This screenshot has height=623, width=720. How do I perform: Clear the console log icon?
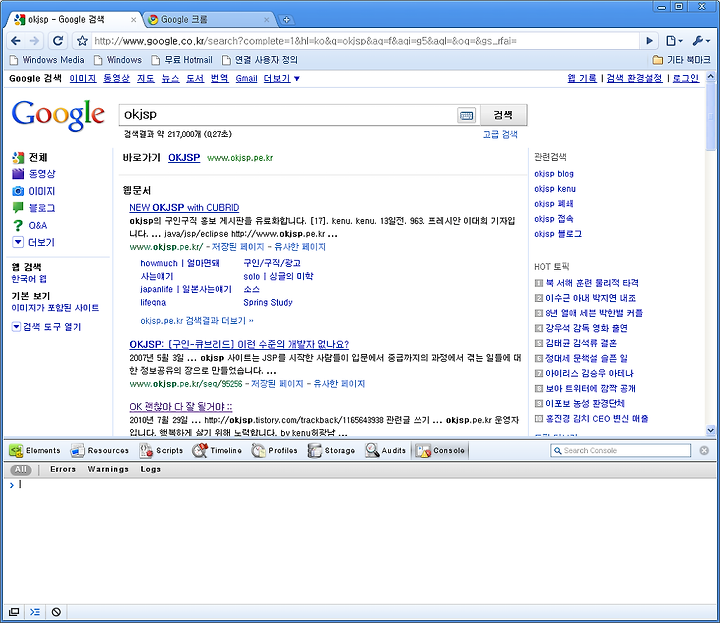coord(56,612)
